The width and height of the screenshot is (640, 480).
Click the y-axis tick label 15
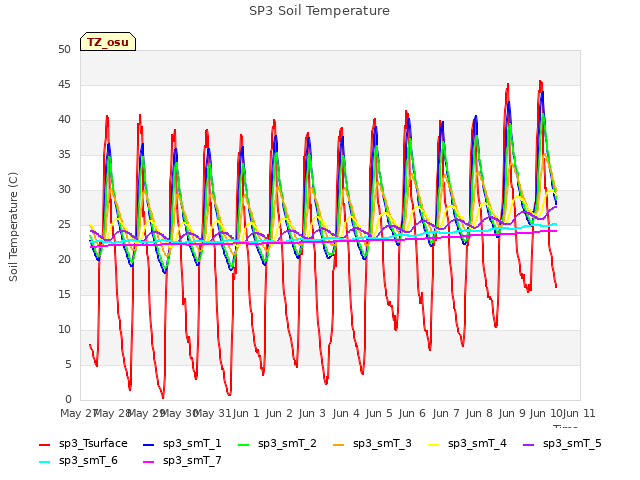(x=64, y=294)
